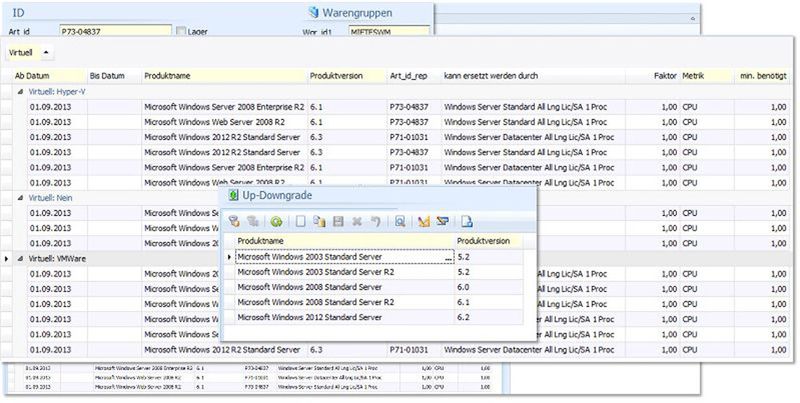Click the 'Up-Downgrade' popup title text
Image resolution: width=800 pixels, height=403 pixels.
[x=277, y=195]
